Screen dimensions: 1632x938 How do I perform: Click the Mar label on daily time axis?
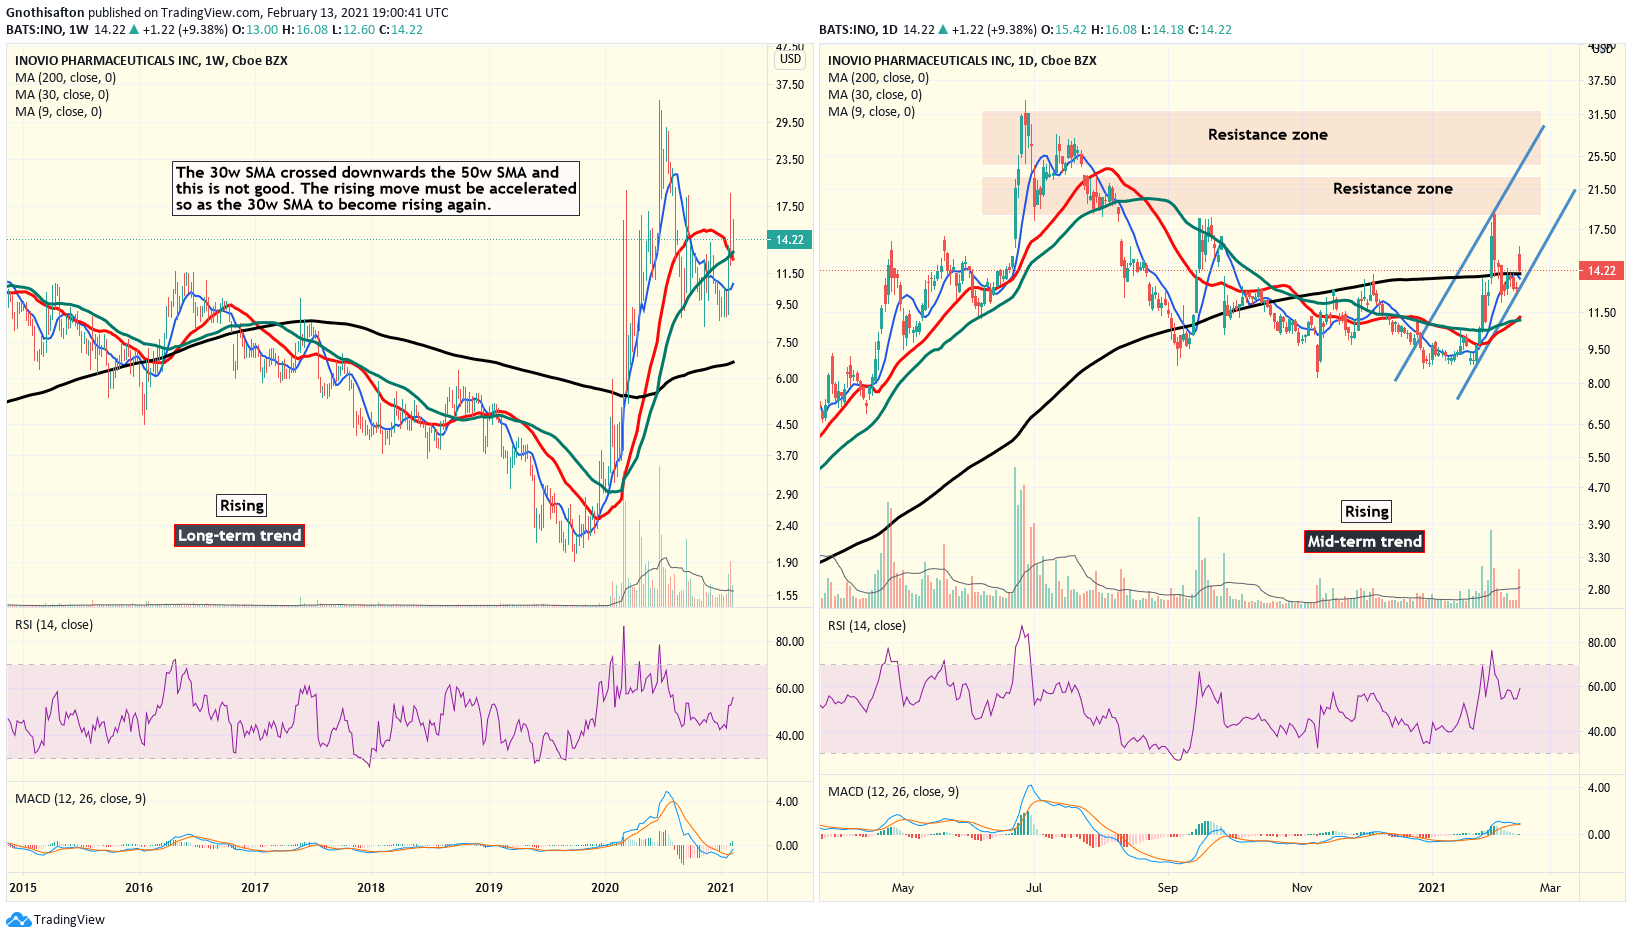(1550, 888)
